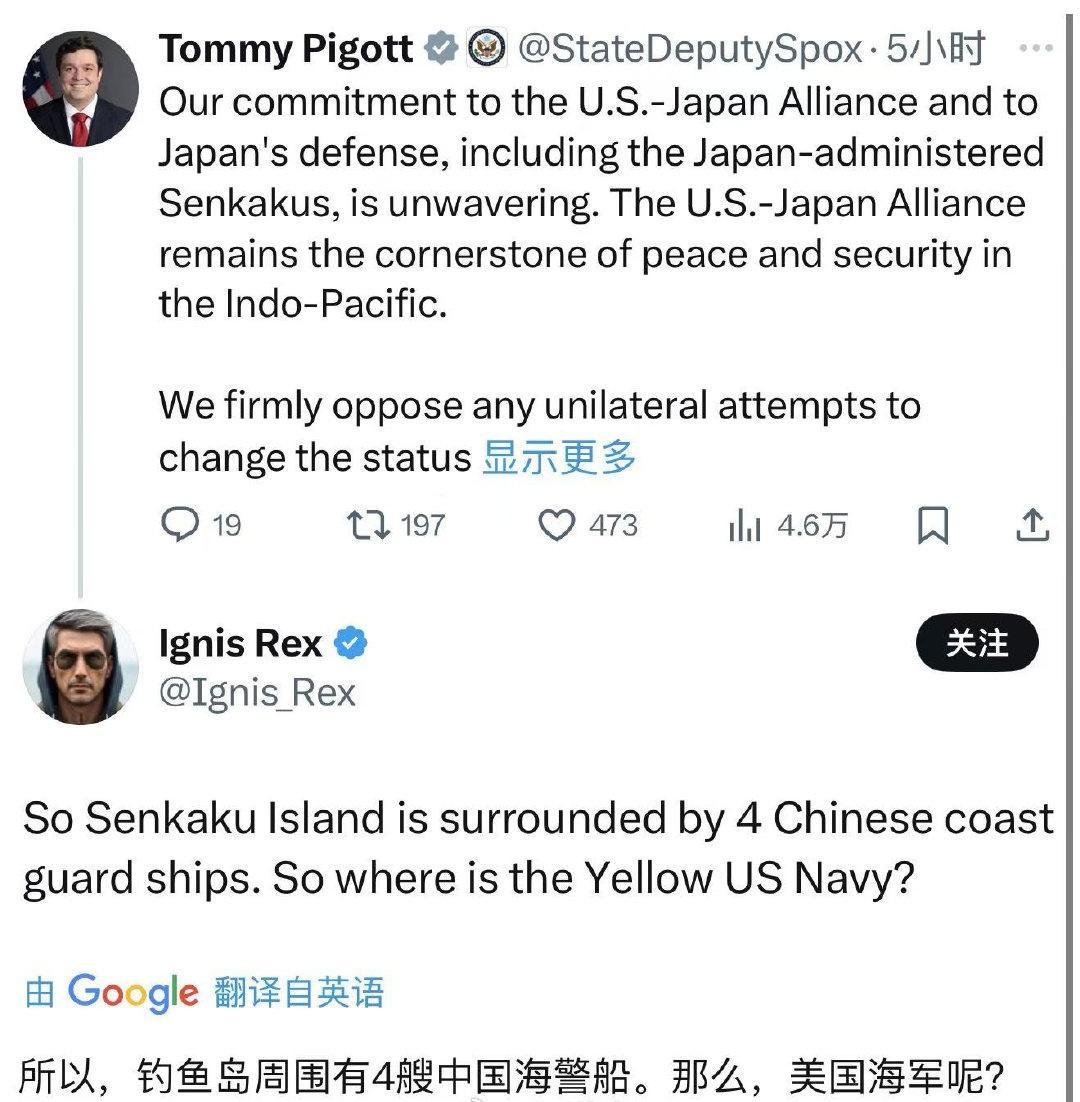
Task: Click the Google translation attribution link
Action: [x=204, y=992]
